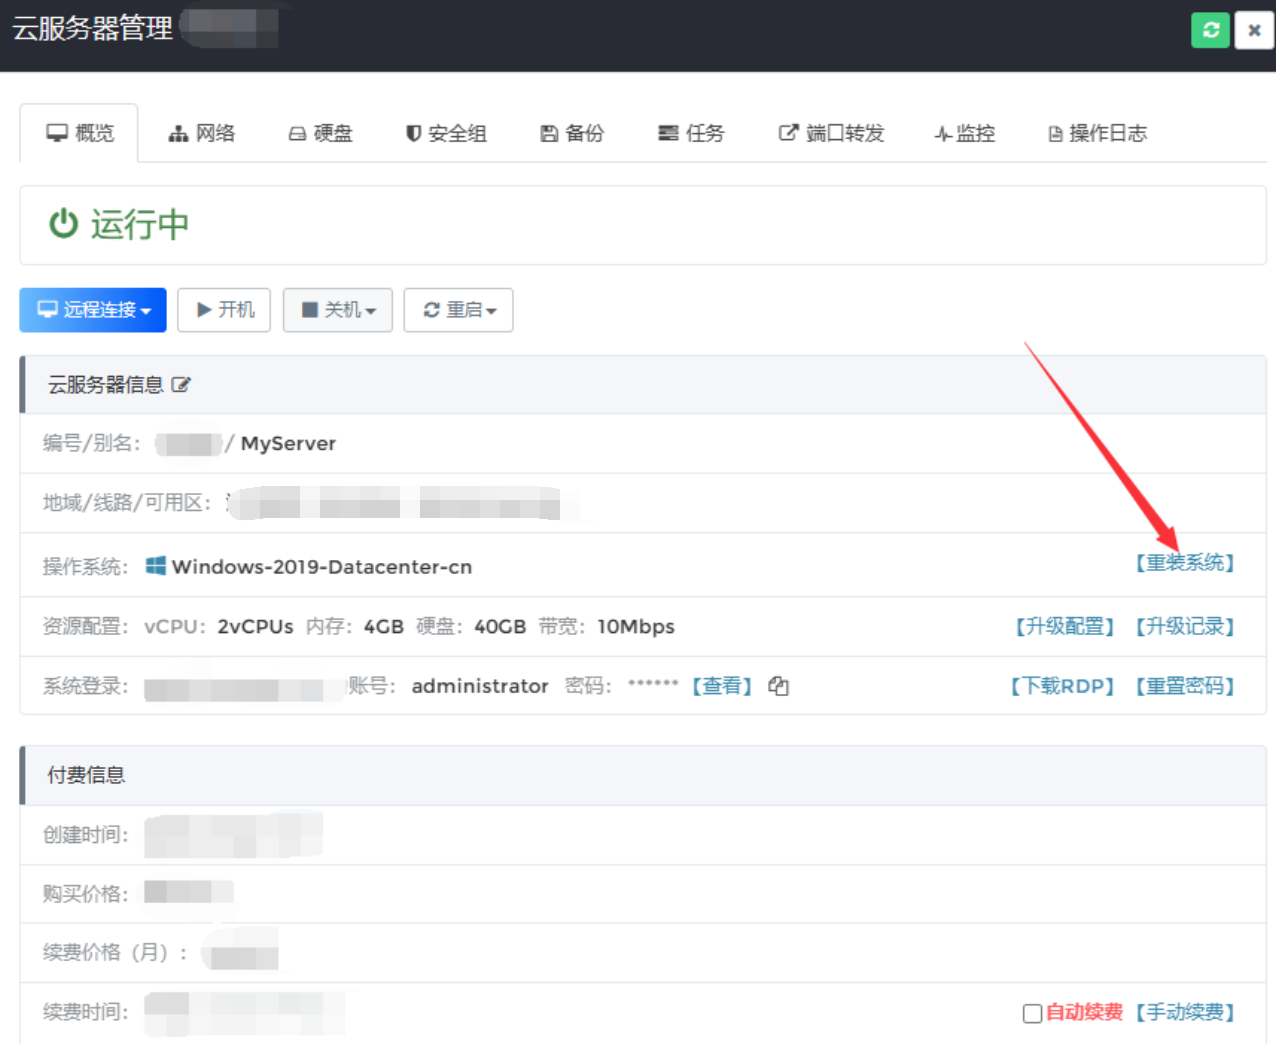
Task: Enable the 自动续费 auto-renewal checkbox
Action: [1031, 1013]
